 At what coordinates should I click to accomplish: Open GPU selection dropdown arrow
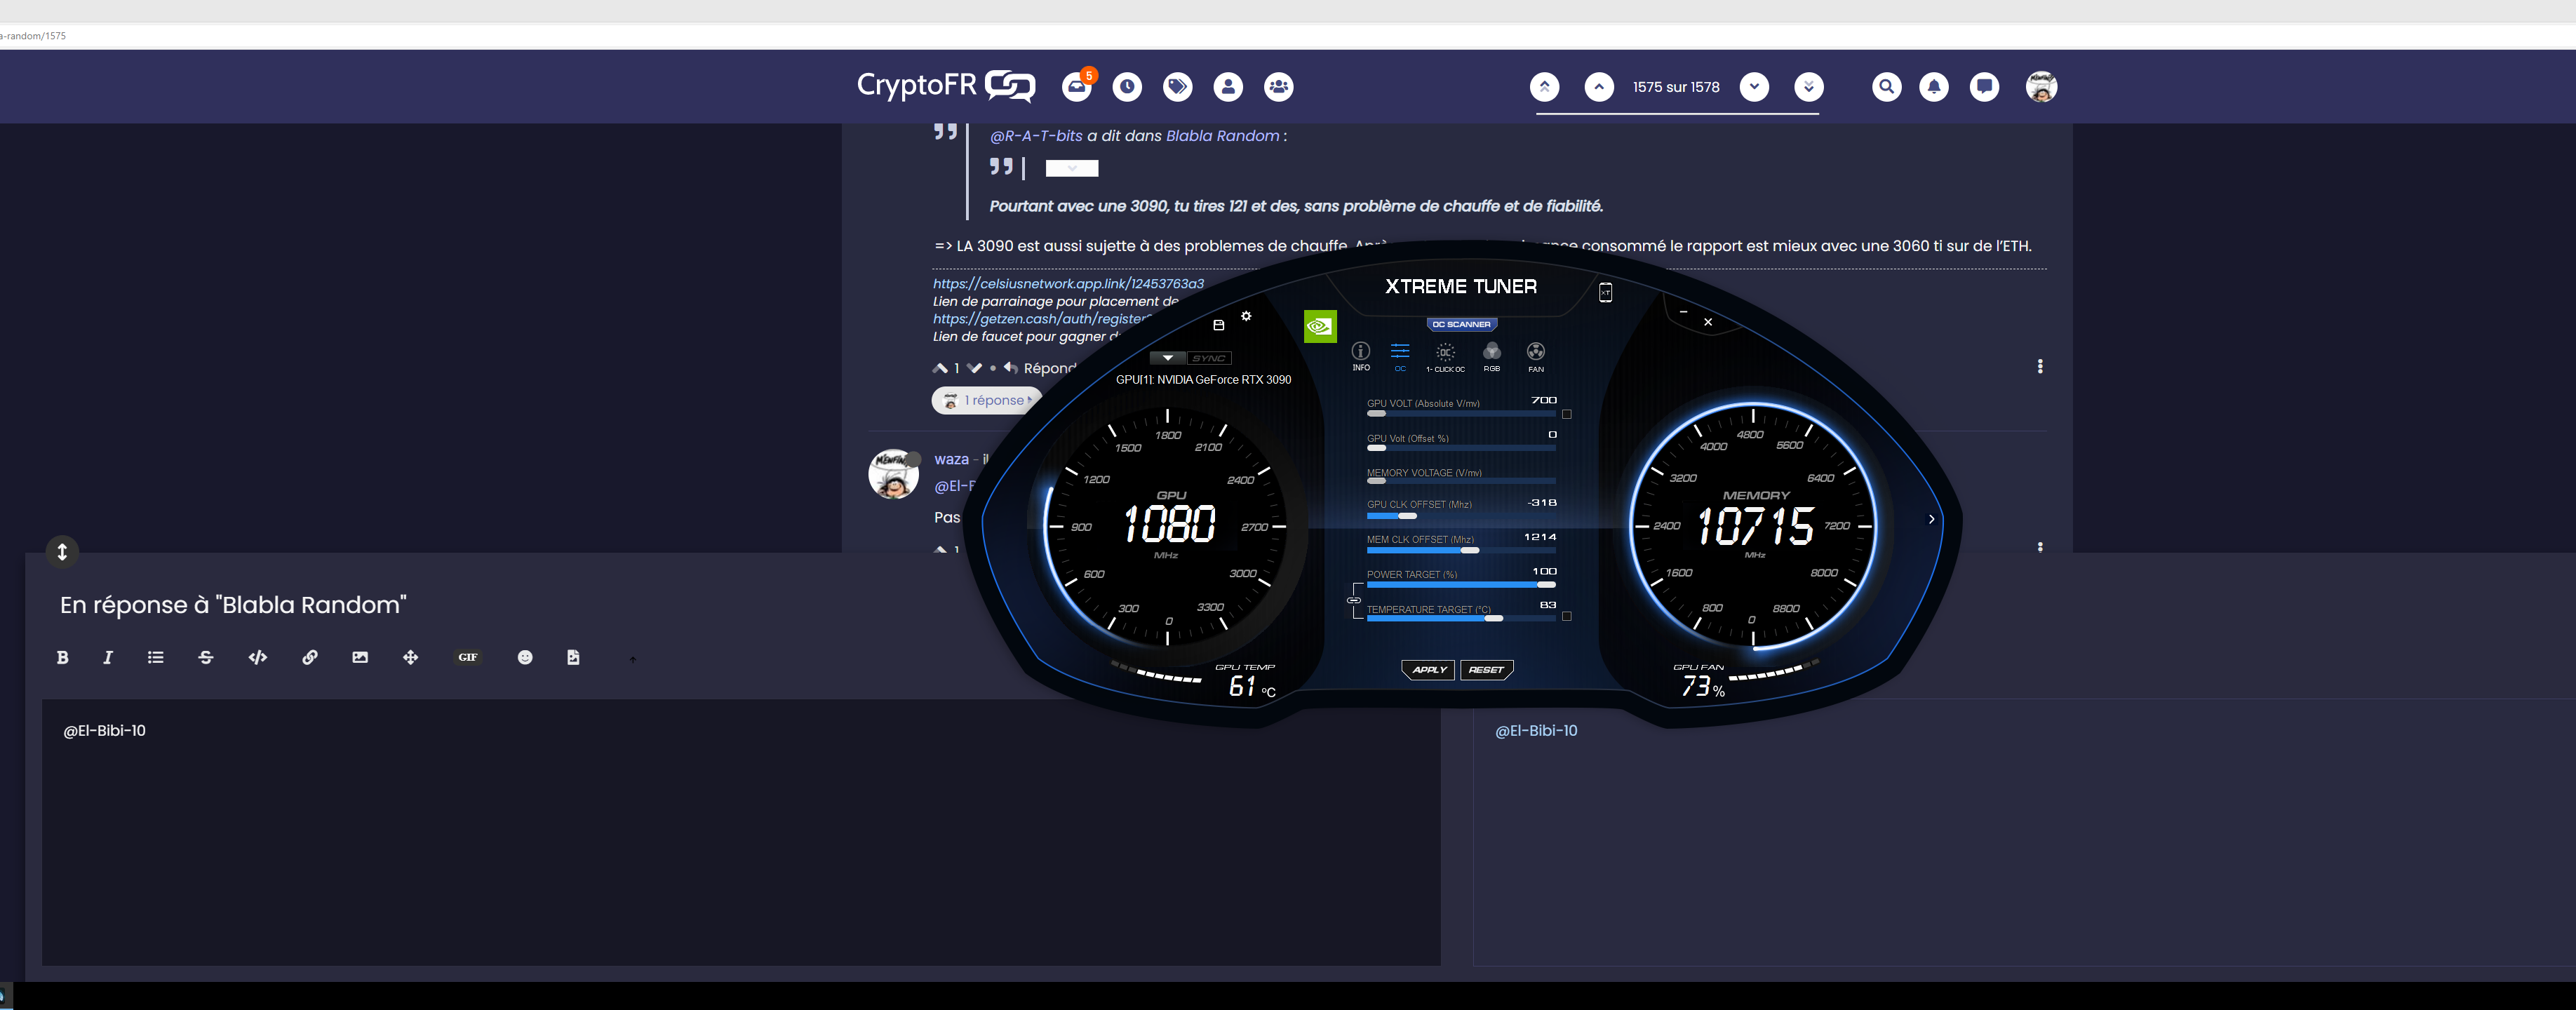1167,358
